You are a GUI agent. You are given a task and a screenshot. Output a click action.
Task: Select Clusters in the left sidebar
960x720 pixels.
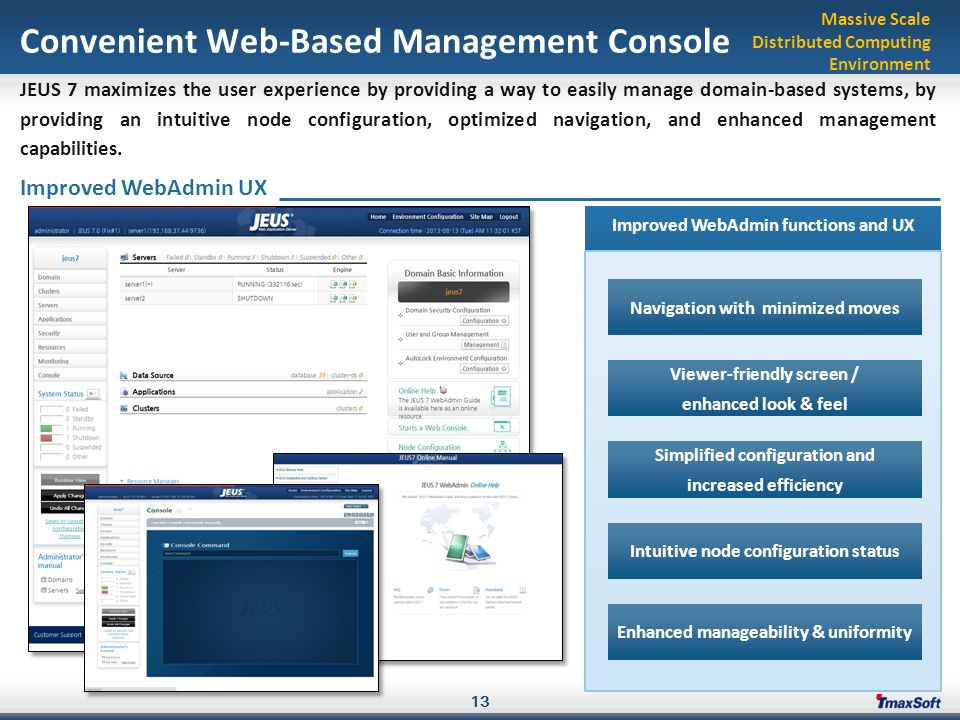tap(70, 291)
